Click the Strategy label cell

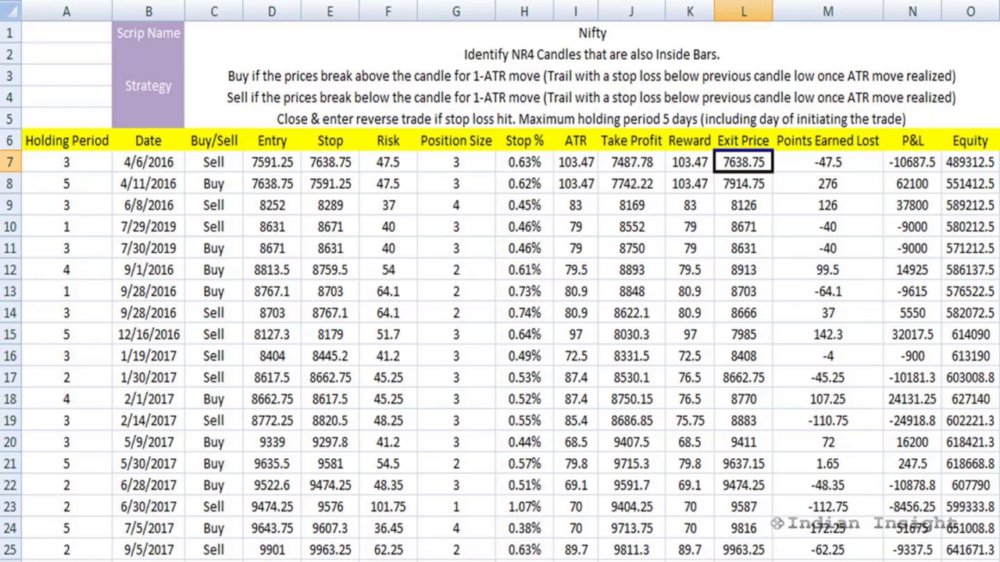pyautogui.click(x=148, y=86)
